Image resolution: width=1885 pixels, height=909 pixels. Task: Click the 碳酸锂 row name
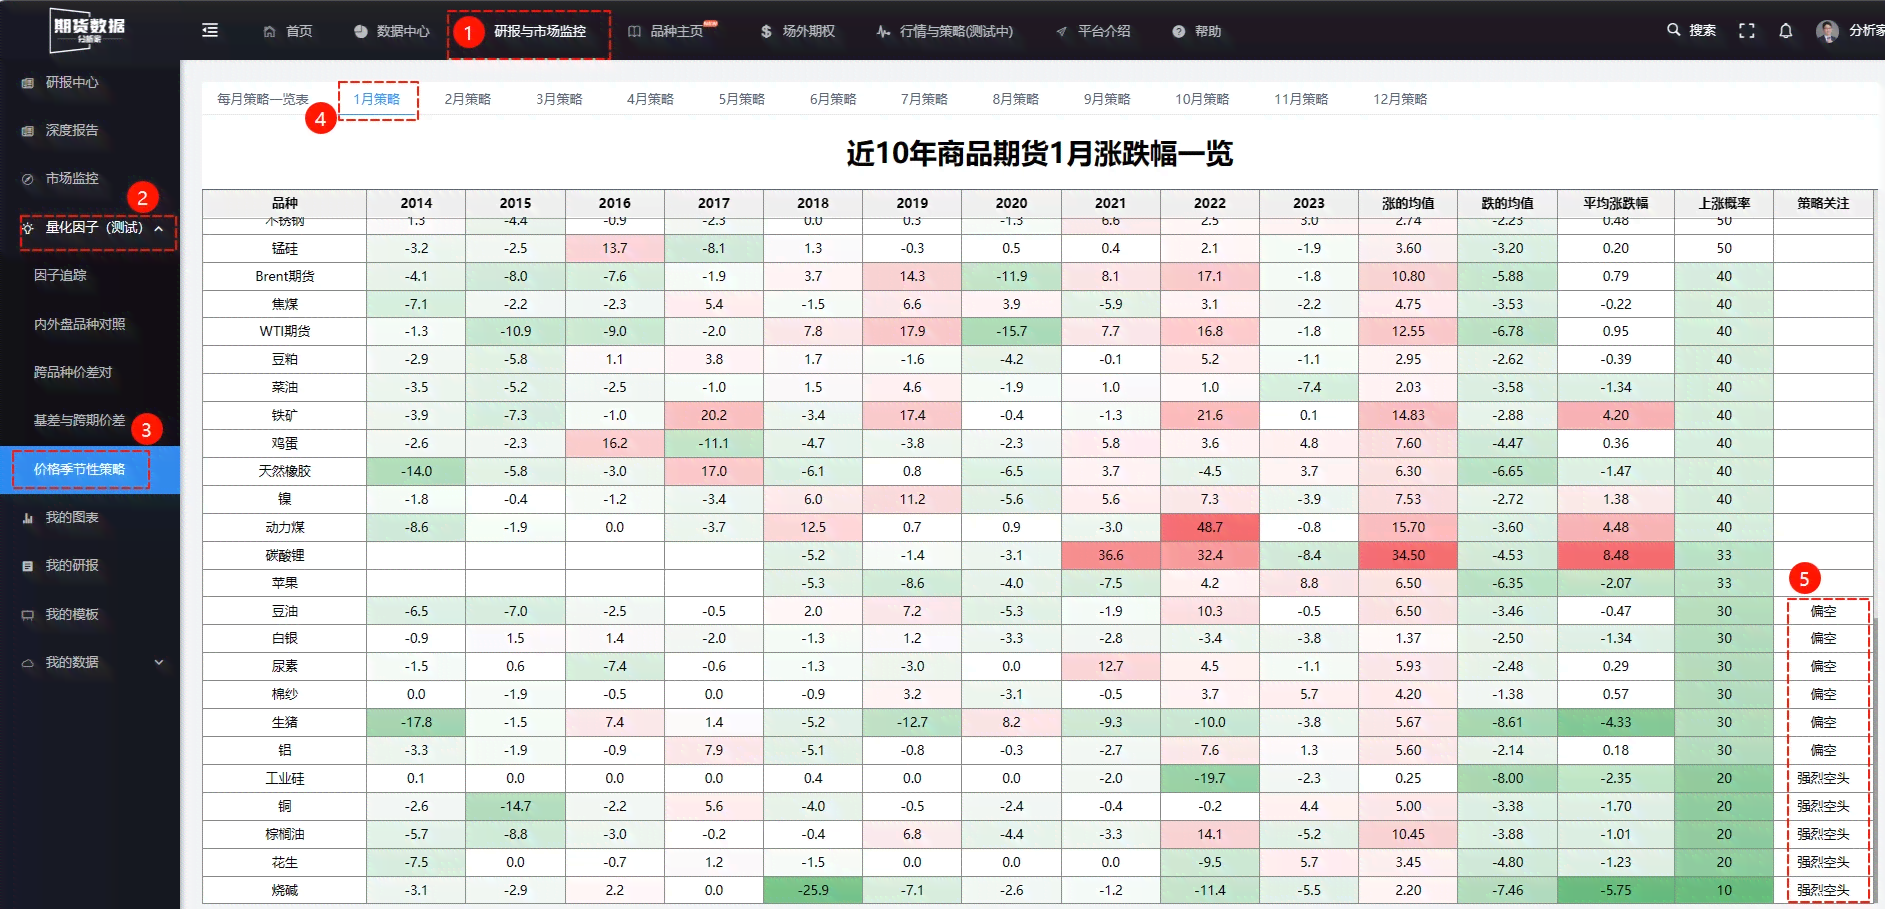[285, 555]
